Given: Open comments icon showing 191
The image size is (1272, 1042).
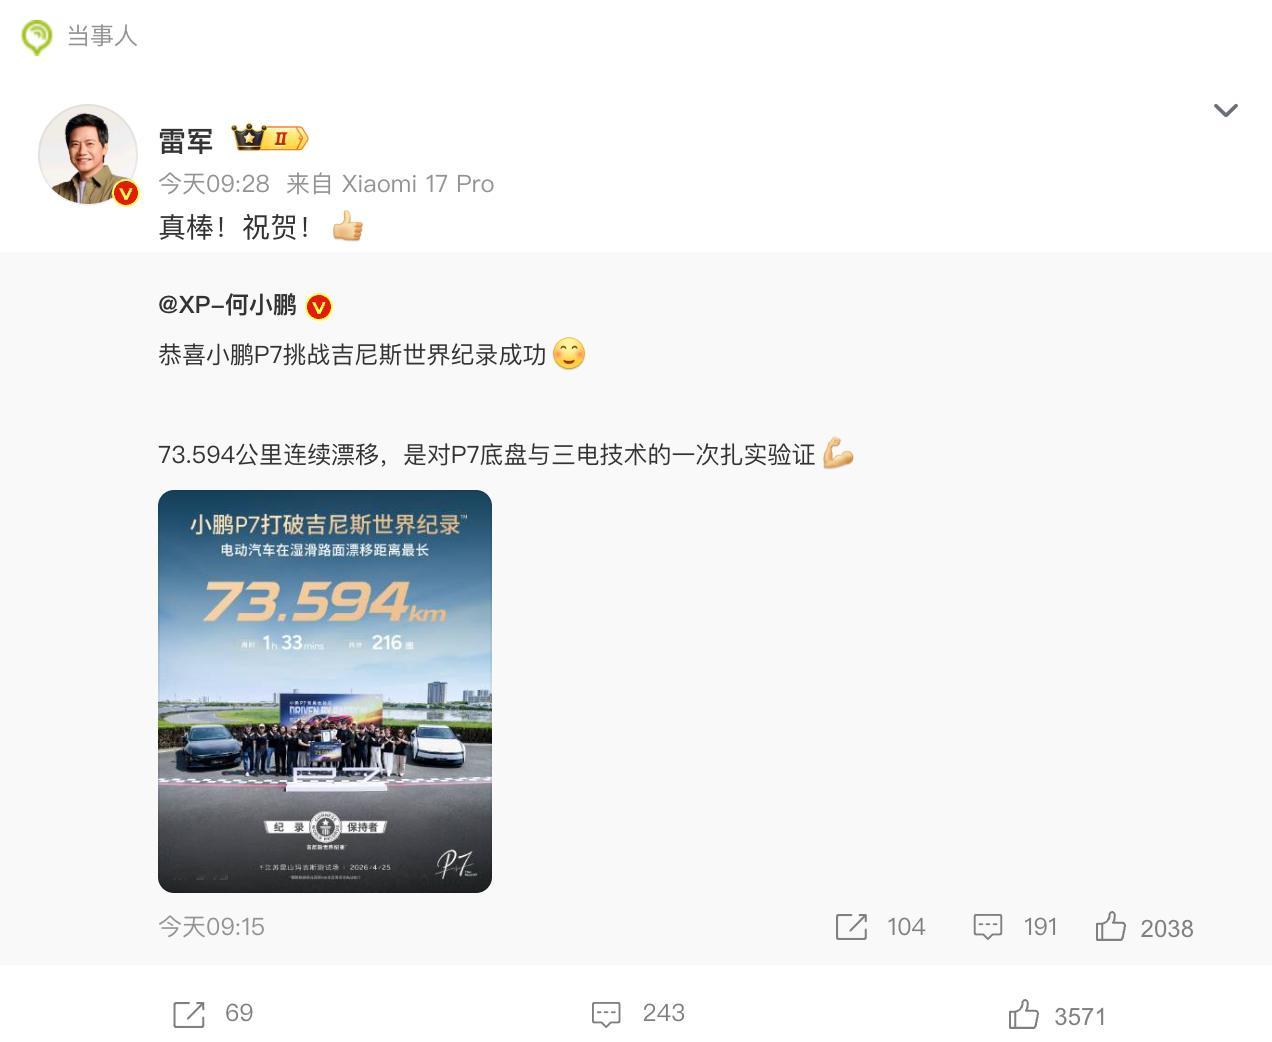Looking at the screenshot, I should click(987, 927).
